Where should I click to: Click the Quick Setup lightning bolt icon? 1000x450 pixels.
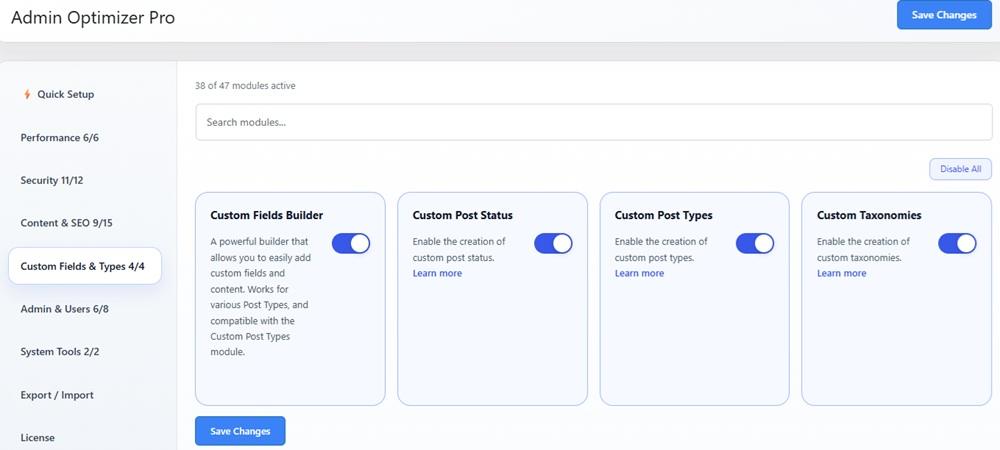coord(27,94)
